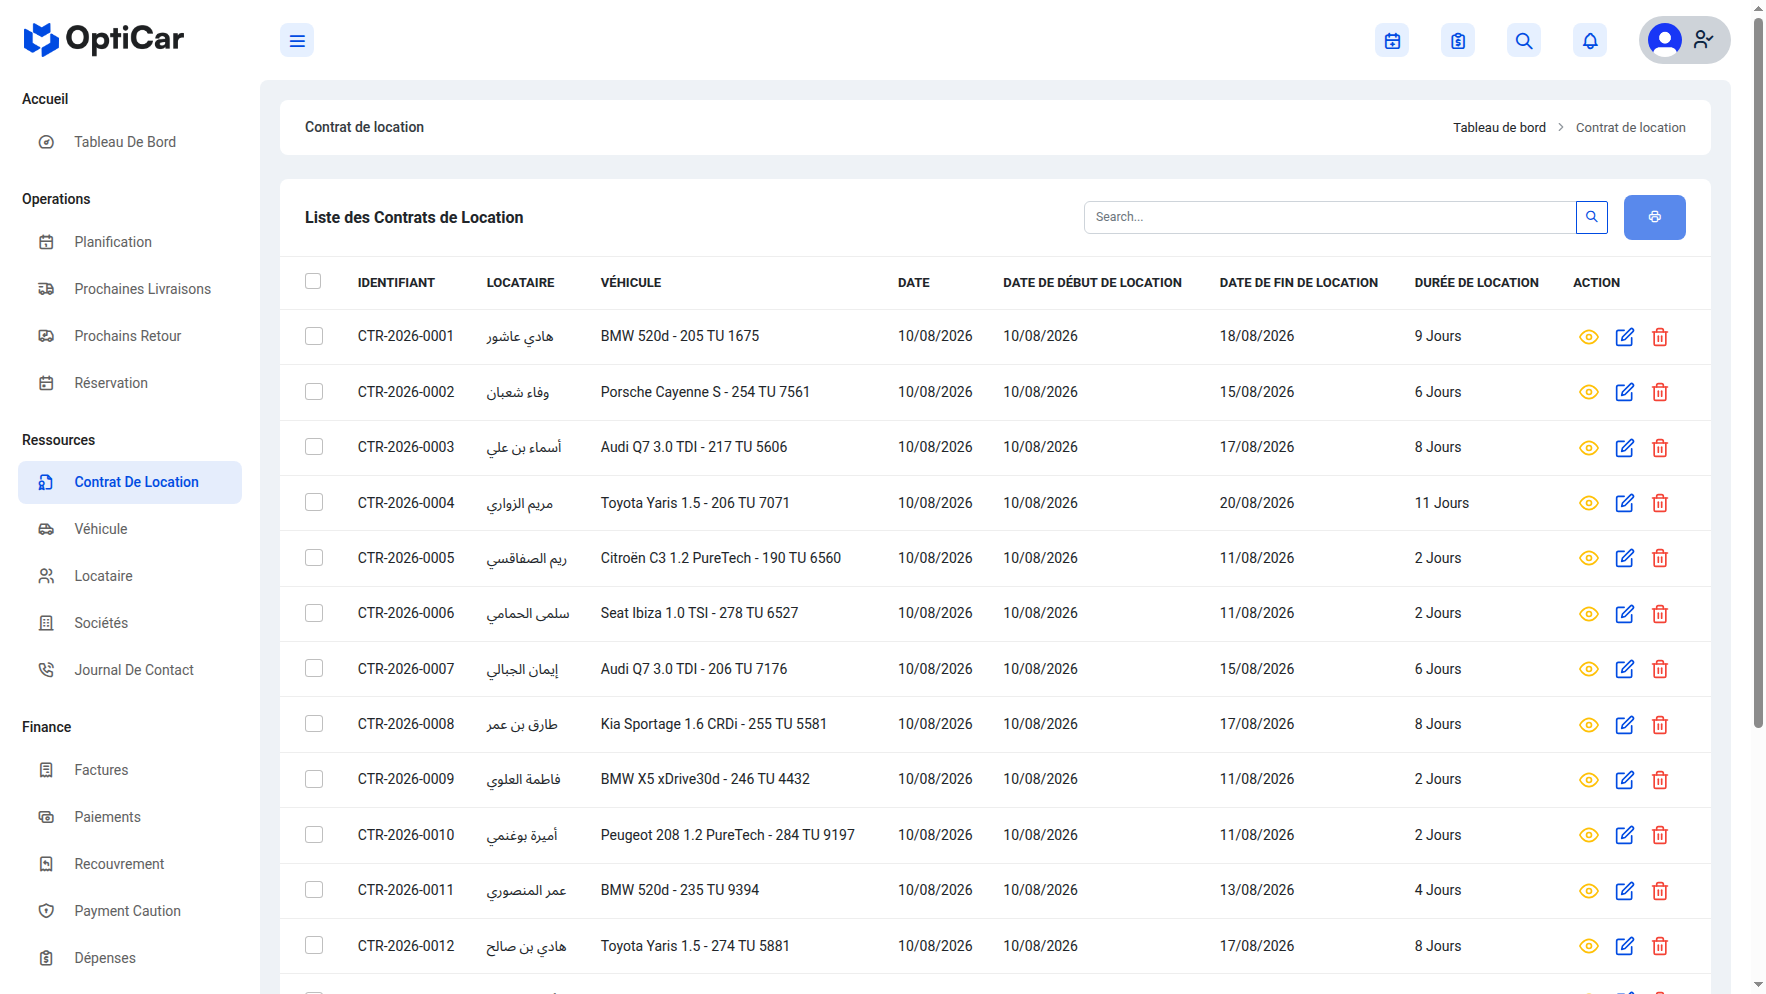Screen dimensions: 1766x994
Task: Edit contract CTR-2026-0001
Action: click(x=1625, y=337)
